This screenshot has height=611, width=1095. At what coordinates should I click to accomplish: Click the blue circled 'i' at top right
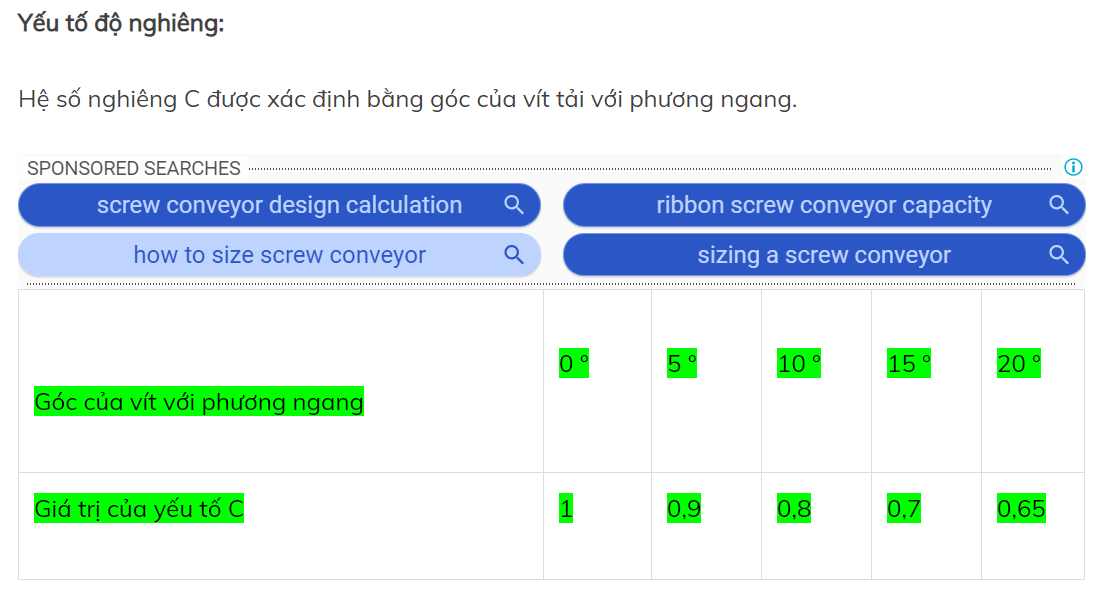(1075, 168)
